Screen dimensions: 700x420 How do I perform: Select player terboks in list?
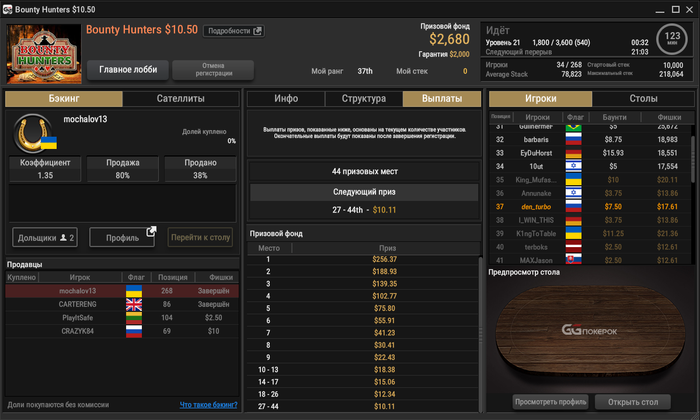590,247
